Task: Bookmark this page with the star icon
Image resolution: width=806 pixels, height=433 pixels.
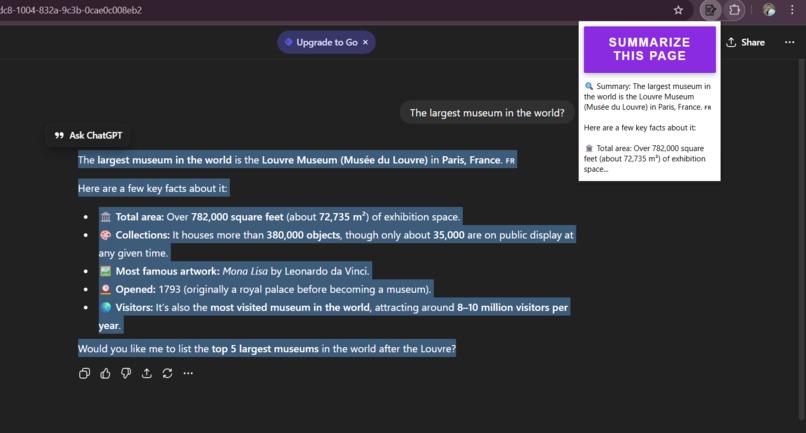Action: coord(679,10)
